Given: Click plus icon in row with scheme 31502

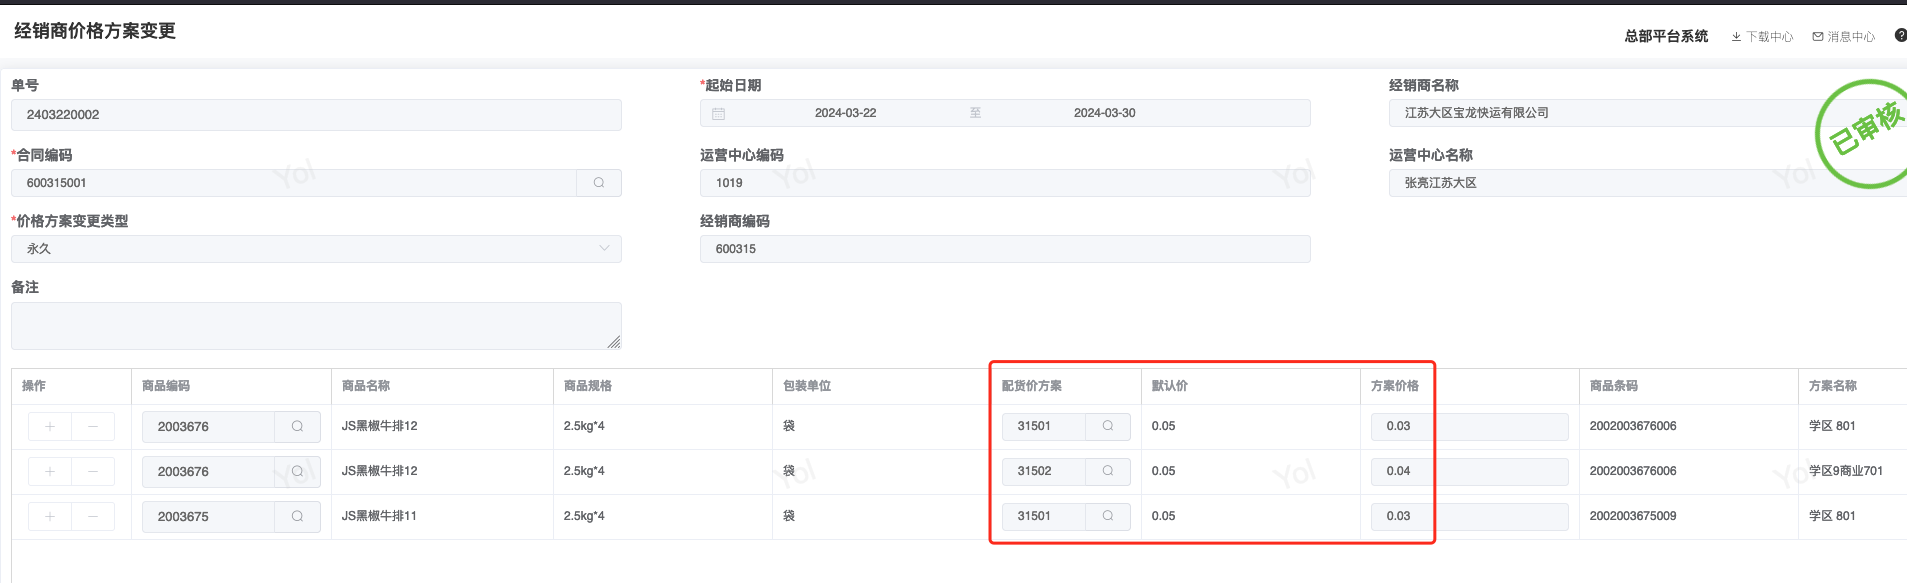Looking at the screenshot, I should click(x=50, y=471).
